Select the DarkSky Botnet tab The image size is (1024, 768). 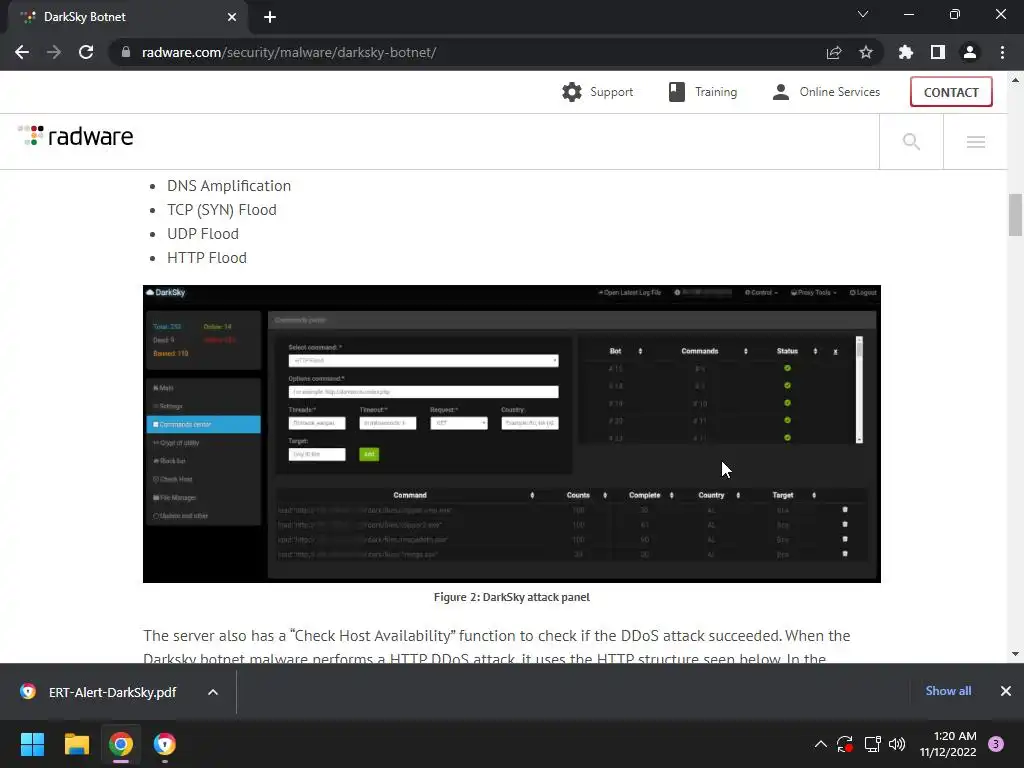pos(127,17)
